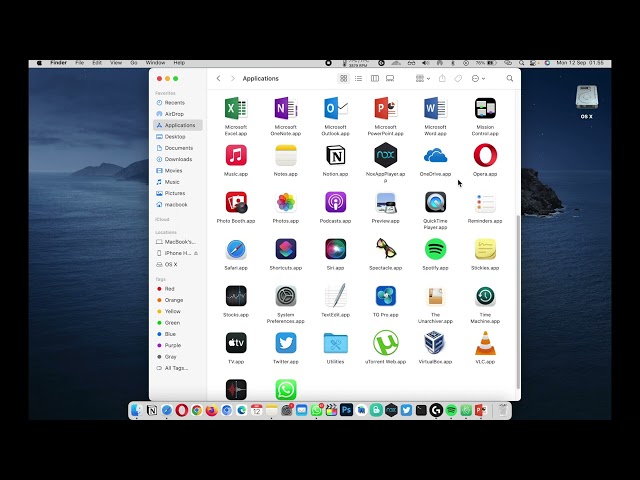Select the Photos app icon
The image size is (640, 480).
click(x=286, y=202)
